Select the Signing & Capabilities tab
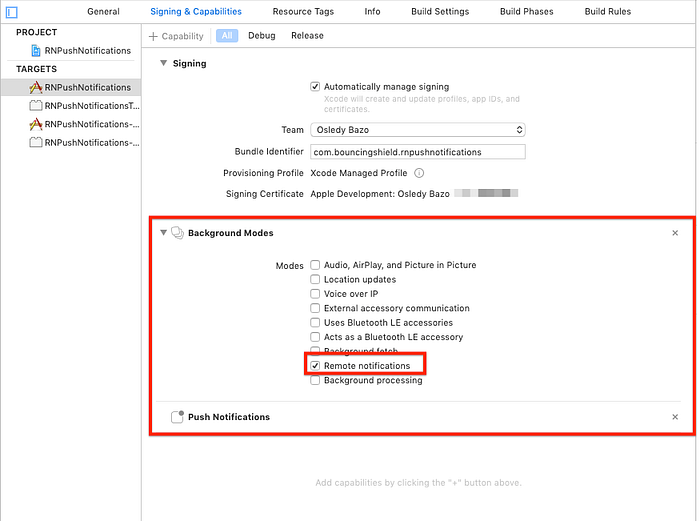The width and height of the screenshot is (700, 521). pyautogui.click(x=196, y=12)
